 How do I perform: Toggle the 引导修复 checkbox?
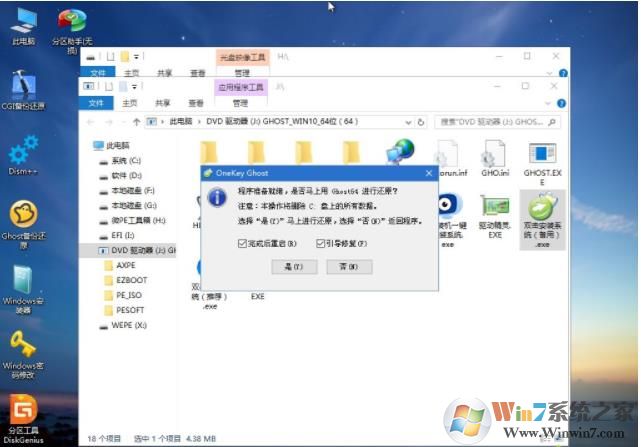tap(321, 243)
